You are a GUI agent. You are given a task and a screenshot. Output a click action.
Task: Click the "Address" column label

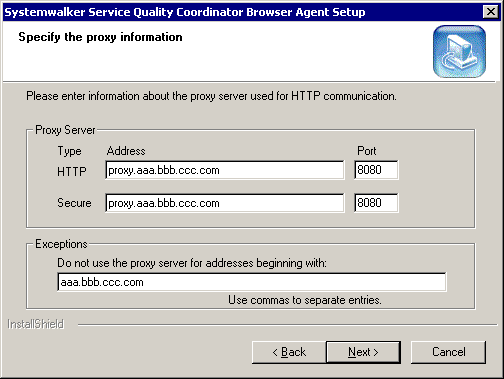[x=126, y=151]
